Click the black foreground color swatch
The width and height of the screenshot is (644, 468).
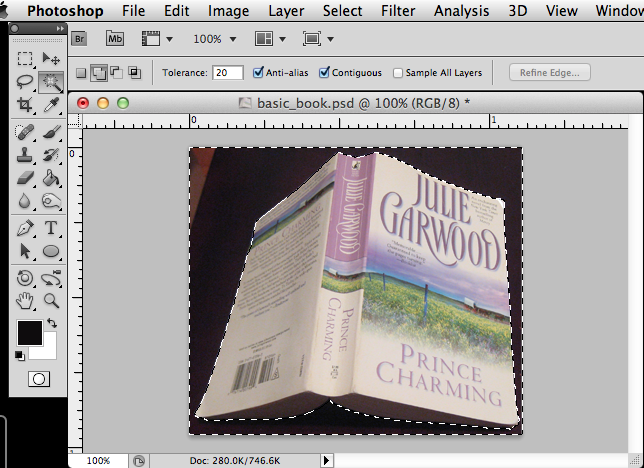tap(30, 333)
